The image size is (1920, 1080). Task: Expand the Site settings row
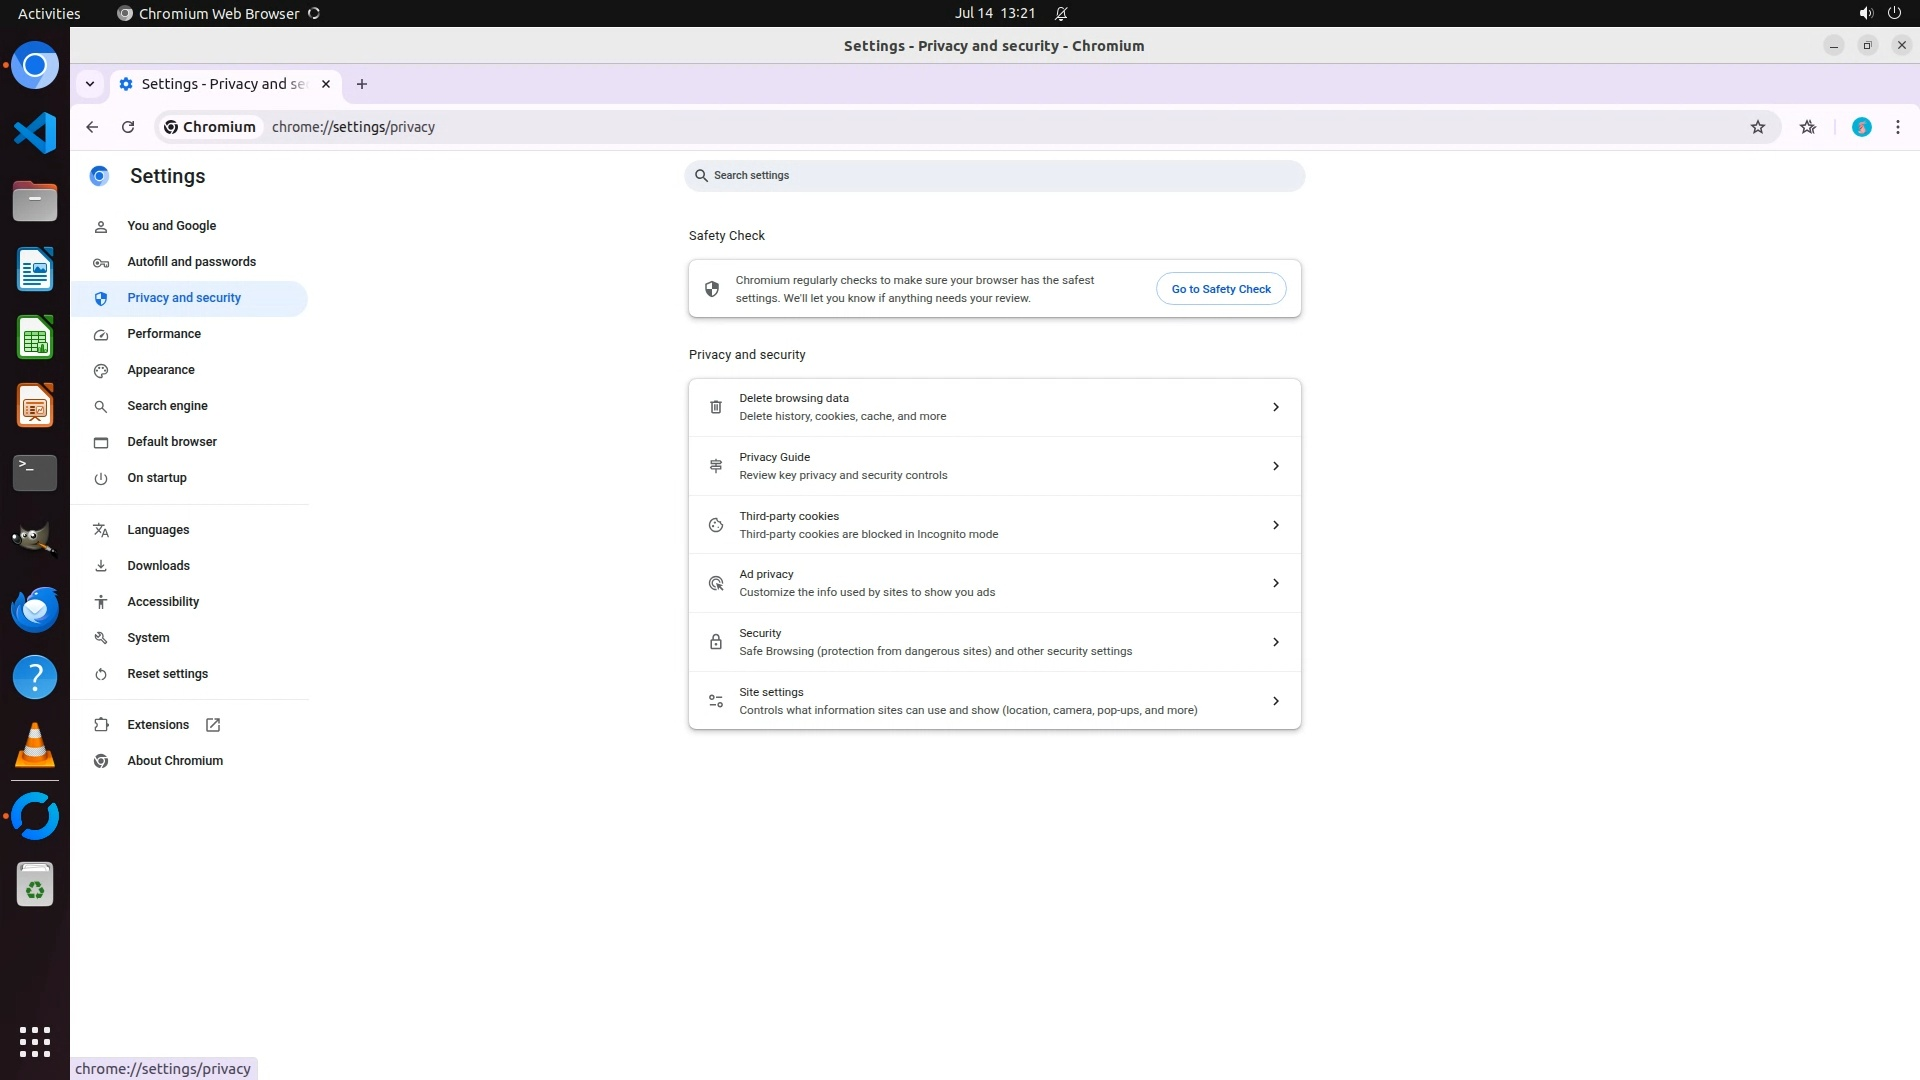(1275, 701)
